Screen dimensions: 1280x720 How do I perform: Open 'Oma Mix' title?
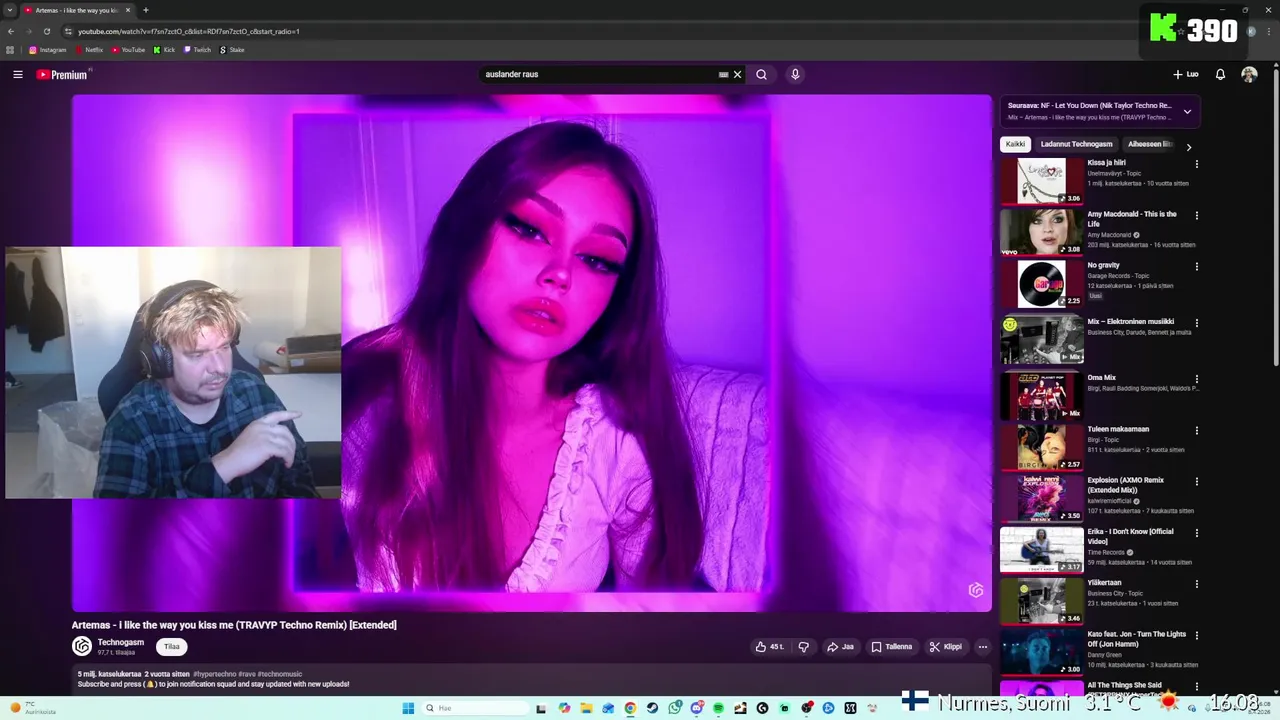(x=1101, y=378)
